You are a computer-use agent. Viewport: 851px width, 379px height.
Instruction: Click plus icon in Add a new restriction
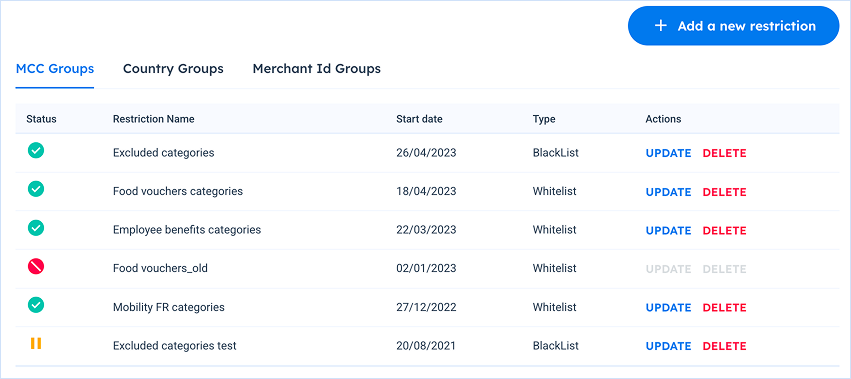pos(661,26)
